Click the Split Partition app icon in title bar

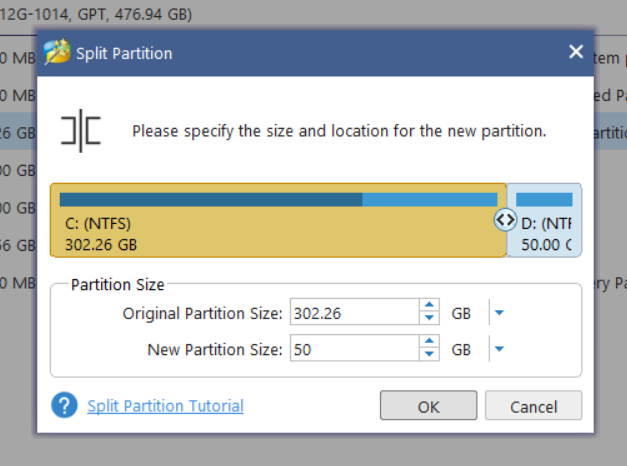pos(58,53)
